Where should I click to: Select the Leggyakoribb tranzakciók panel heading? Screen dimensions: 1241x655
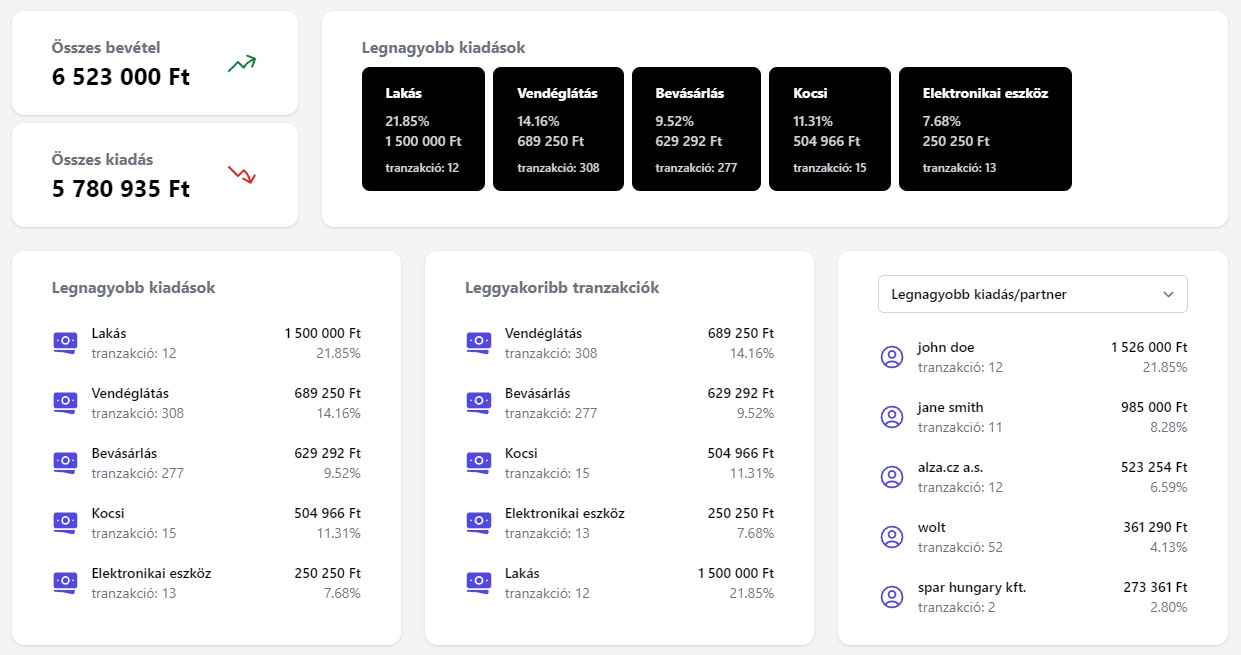coord(561,287)
